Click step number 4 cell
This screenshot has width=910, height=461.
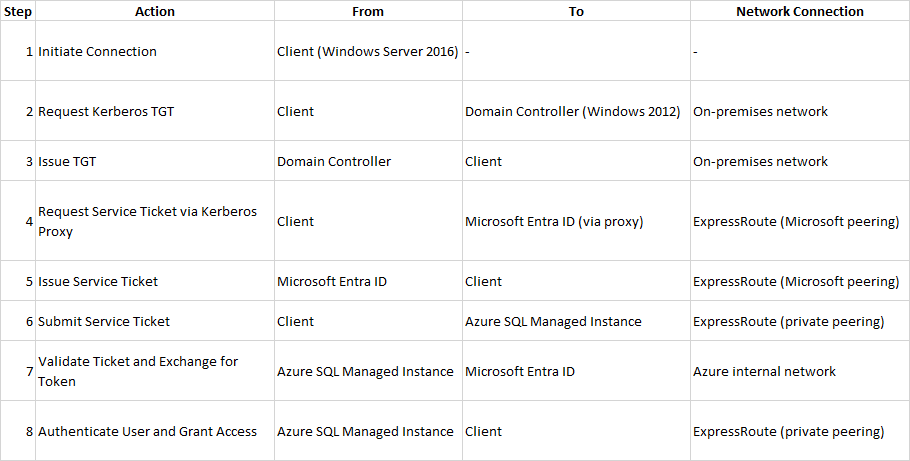(17, 221)
